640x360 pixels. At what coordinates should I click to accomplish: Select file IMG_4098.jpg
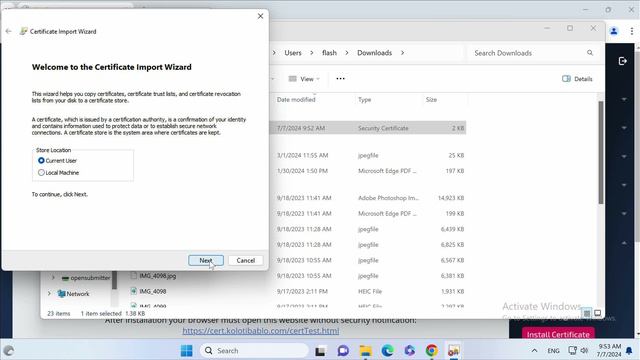(x=158, y=276)
